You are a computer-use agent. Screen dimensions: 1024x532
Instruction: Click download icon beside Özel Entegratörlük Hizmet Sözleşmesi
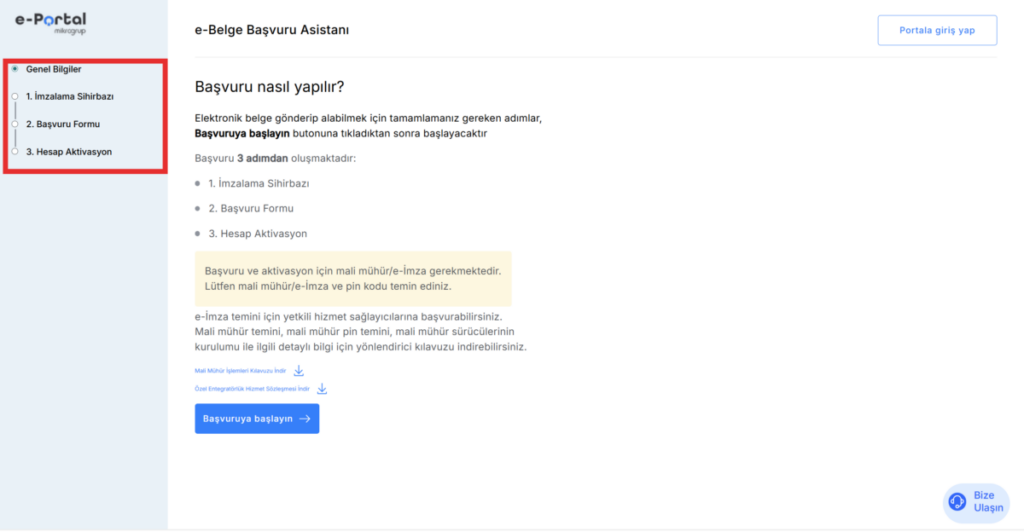coord(322,389)
